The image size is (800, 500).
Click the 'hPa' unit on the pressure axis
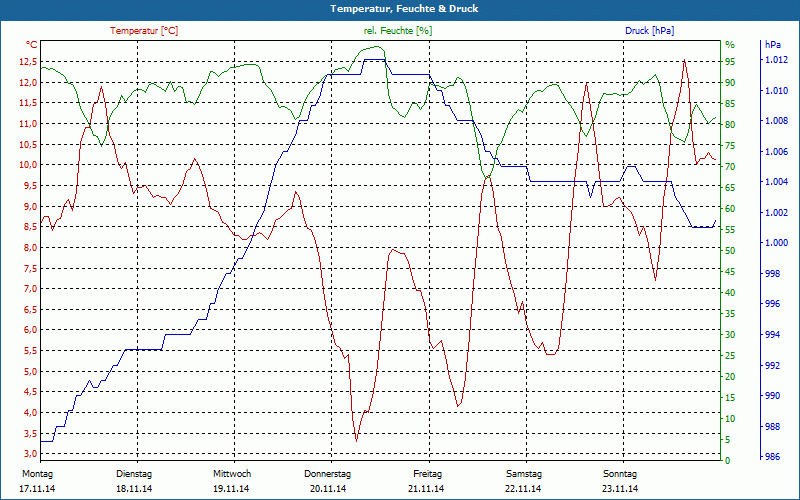773,45
